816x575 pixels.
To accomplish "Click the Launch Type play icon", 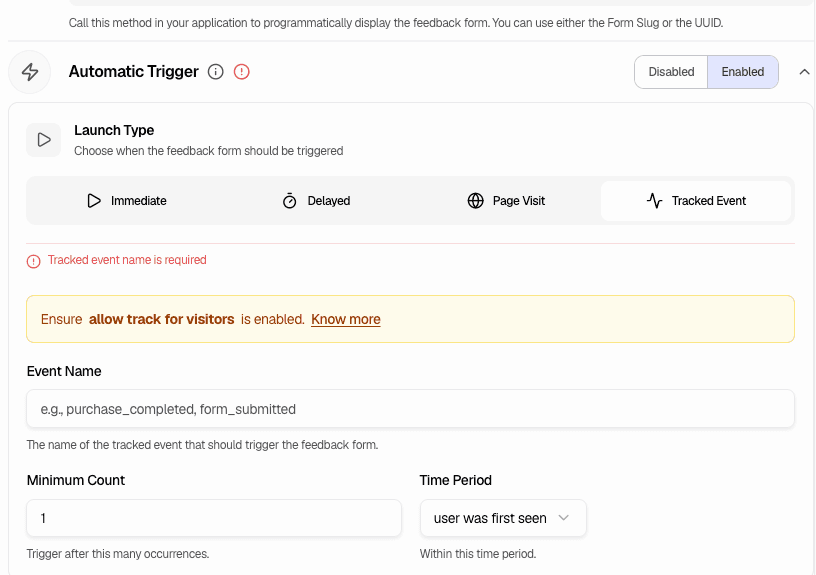I will [x=44, y=140].
